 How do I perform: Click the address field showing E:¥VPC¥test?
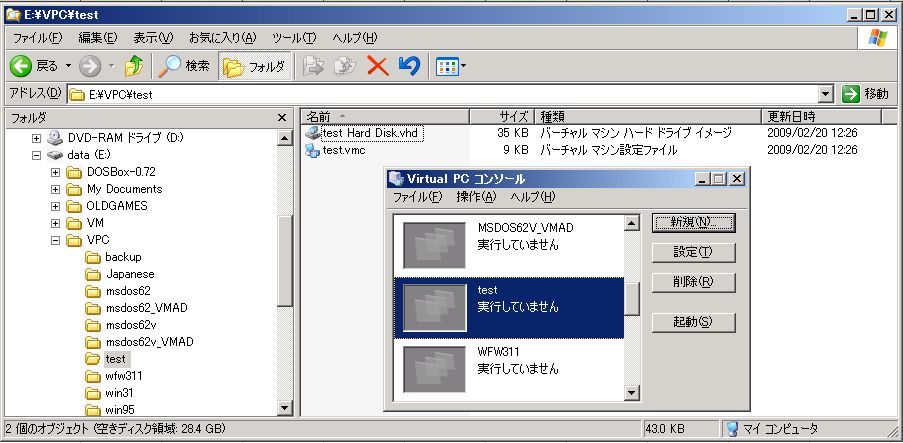(x=443, y=94)
